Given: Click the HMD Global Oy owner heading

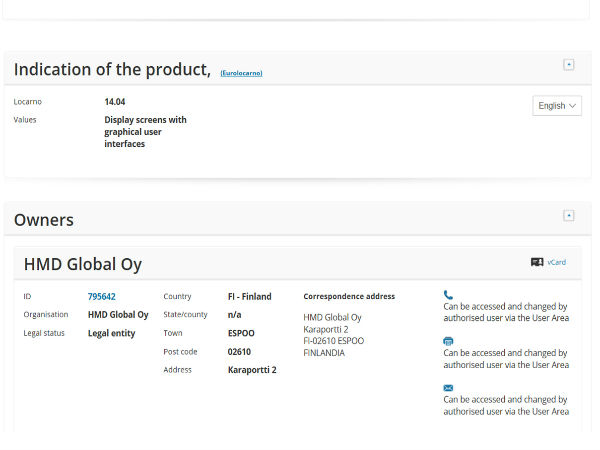Looking at the screenshot, I should click(83, 264).
